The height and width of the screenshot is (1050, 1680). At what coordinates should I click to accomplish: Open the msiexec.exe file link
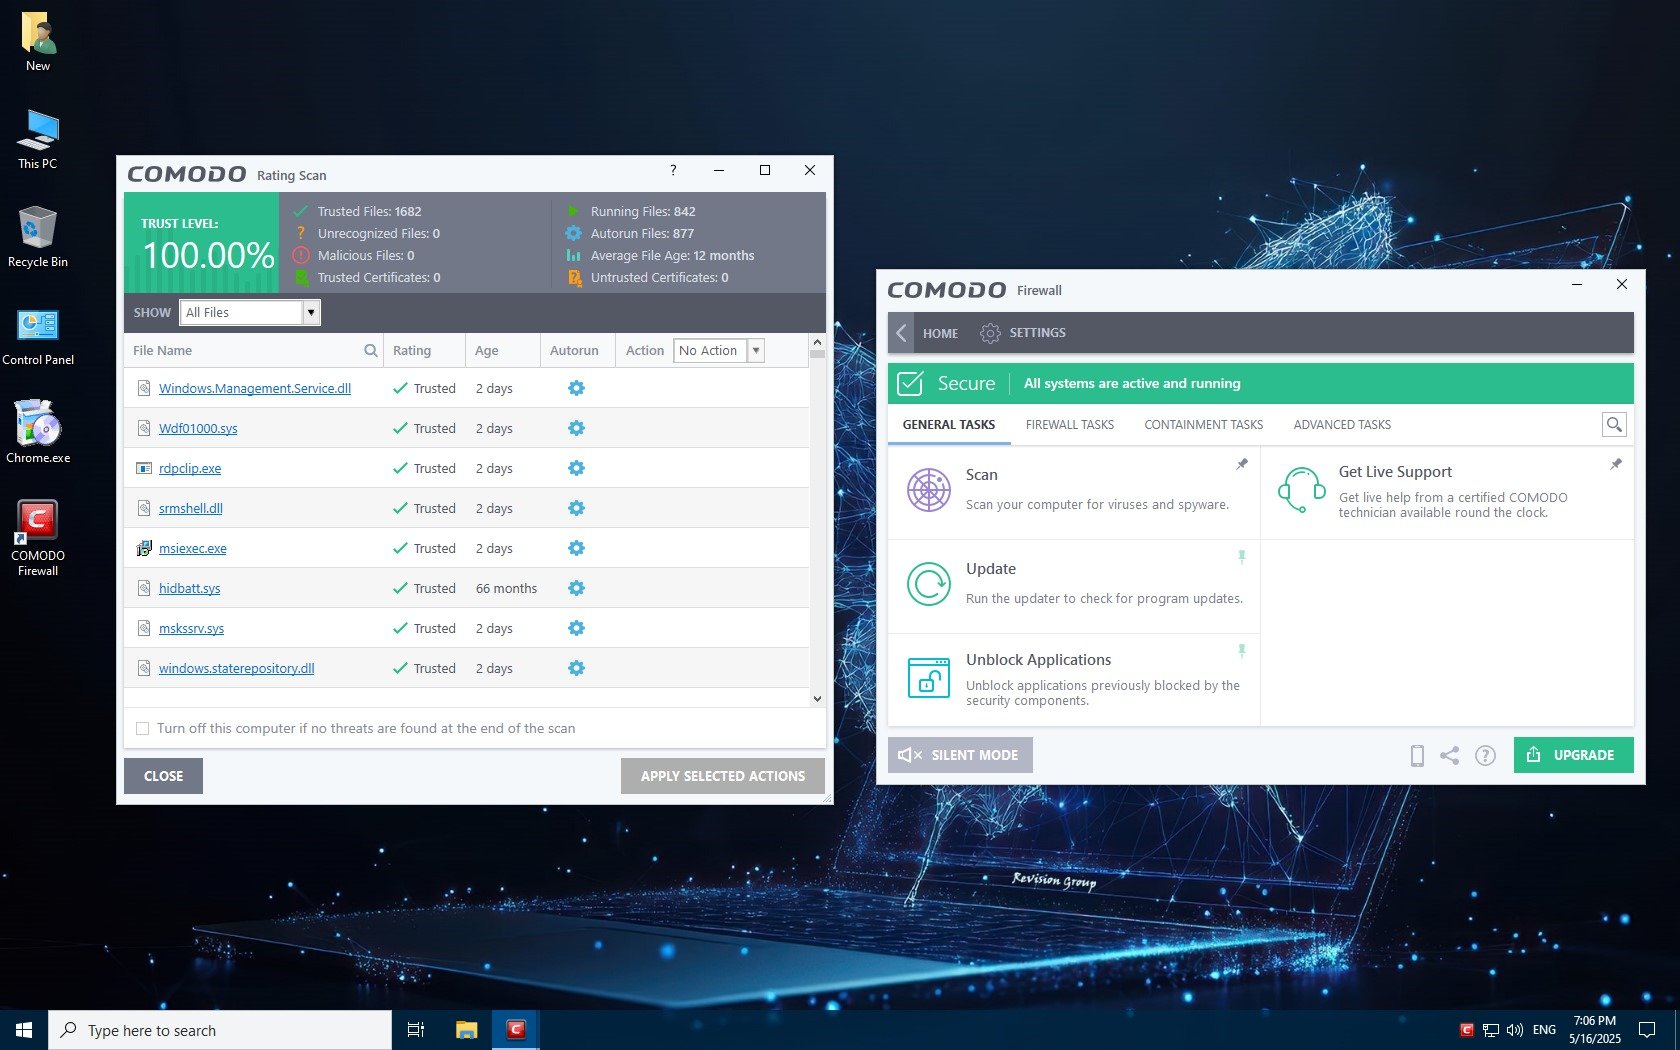pyautogui.click(x=193, y=549)
